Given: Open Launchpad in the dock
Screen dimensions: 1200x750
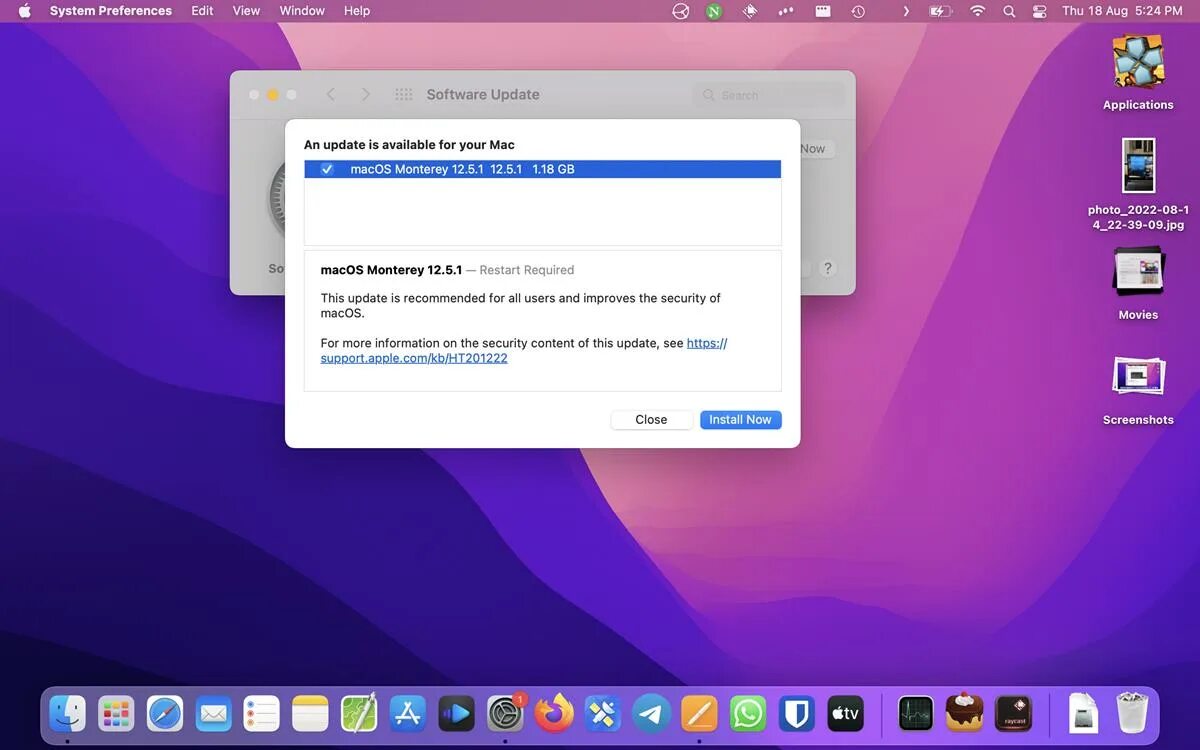Looking at the screenshot, I should pos(116,713).
